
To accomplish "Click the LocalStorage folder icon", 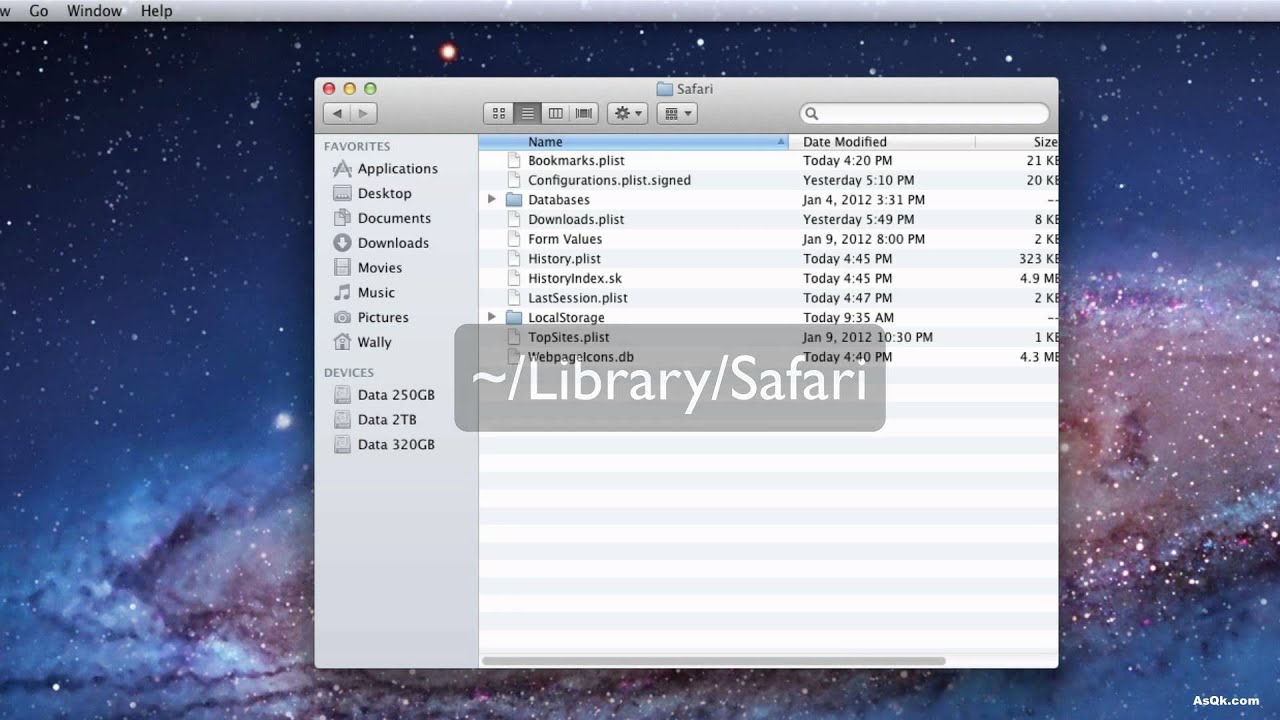I will click(x=514, y=317).
